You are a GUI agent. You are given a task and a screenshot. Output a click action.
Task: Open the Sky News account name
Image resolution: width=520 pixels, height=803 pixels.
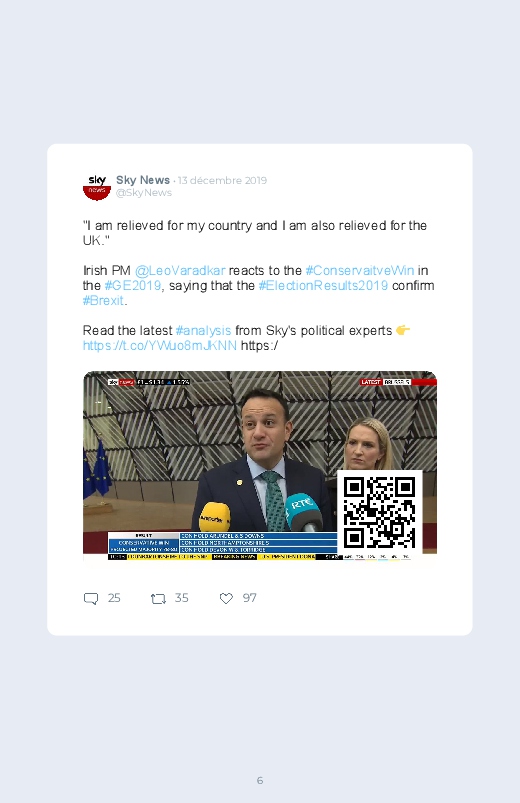[x=143, y=180]
